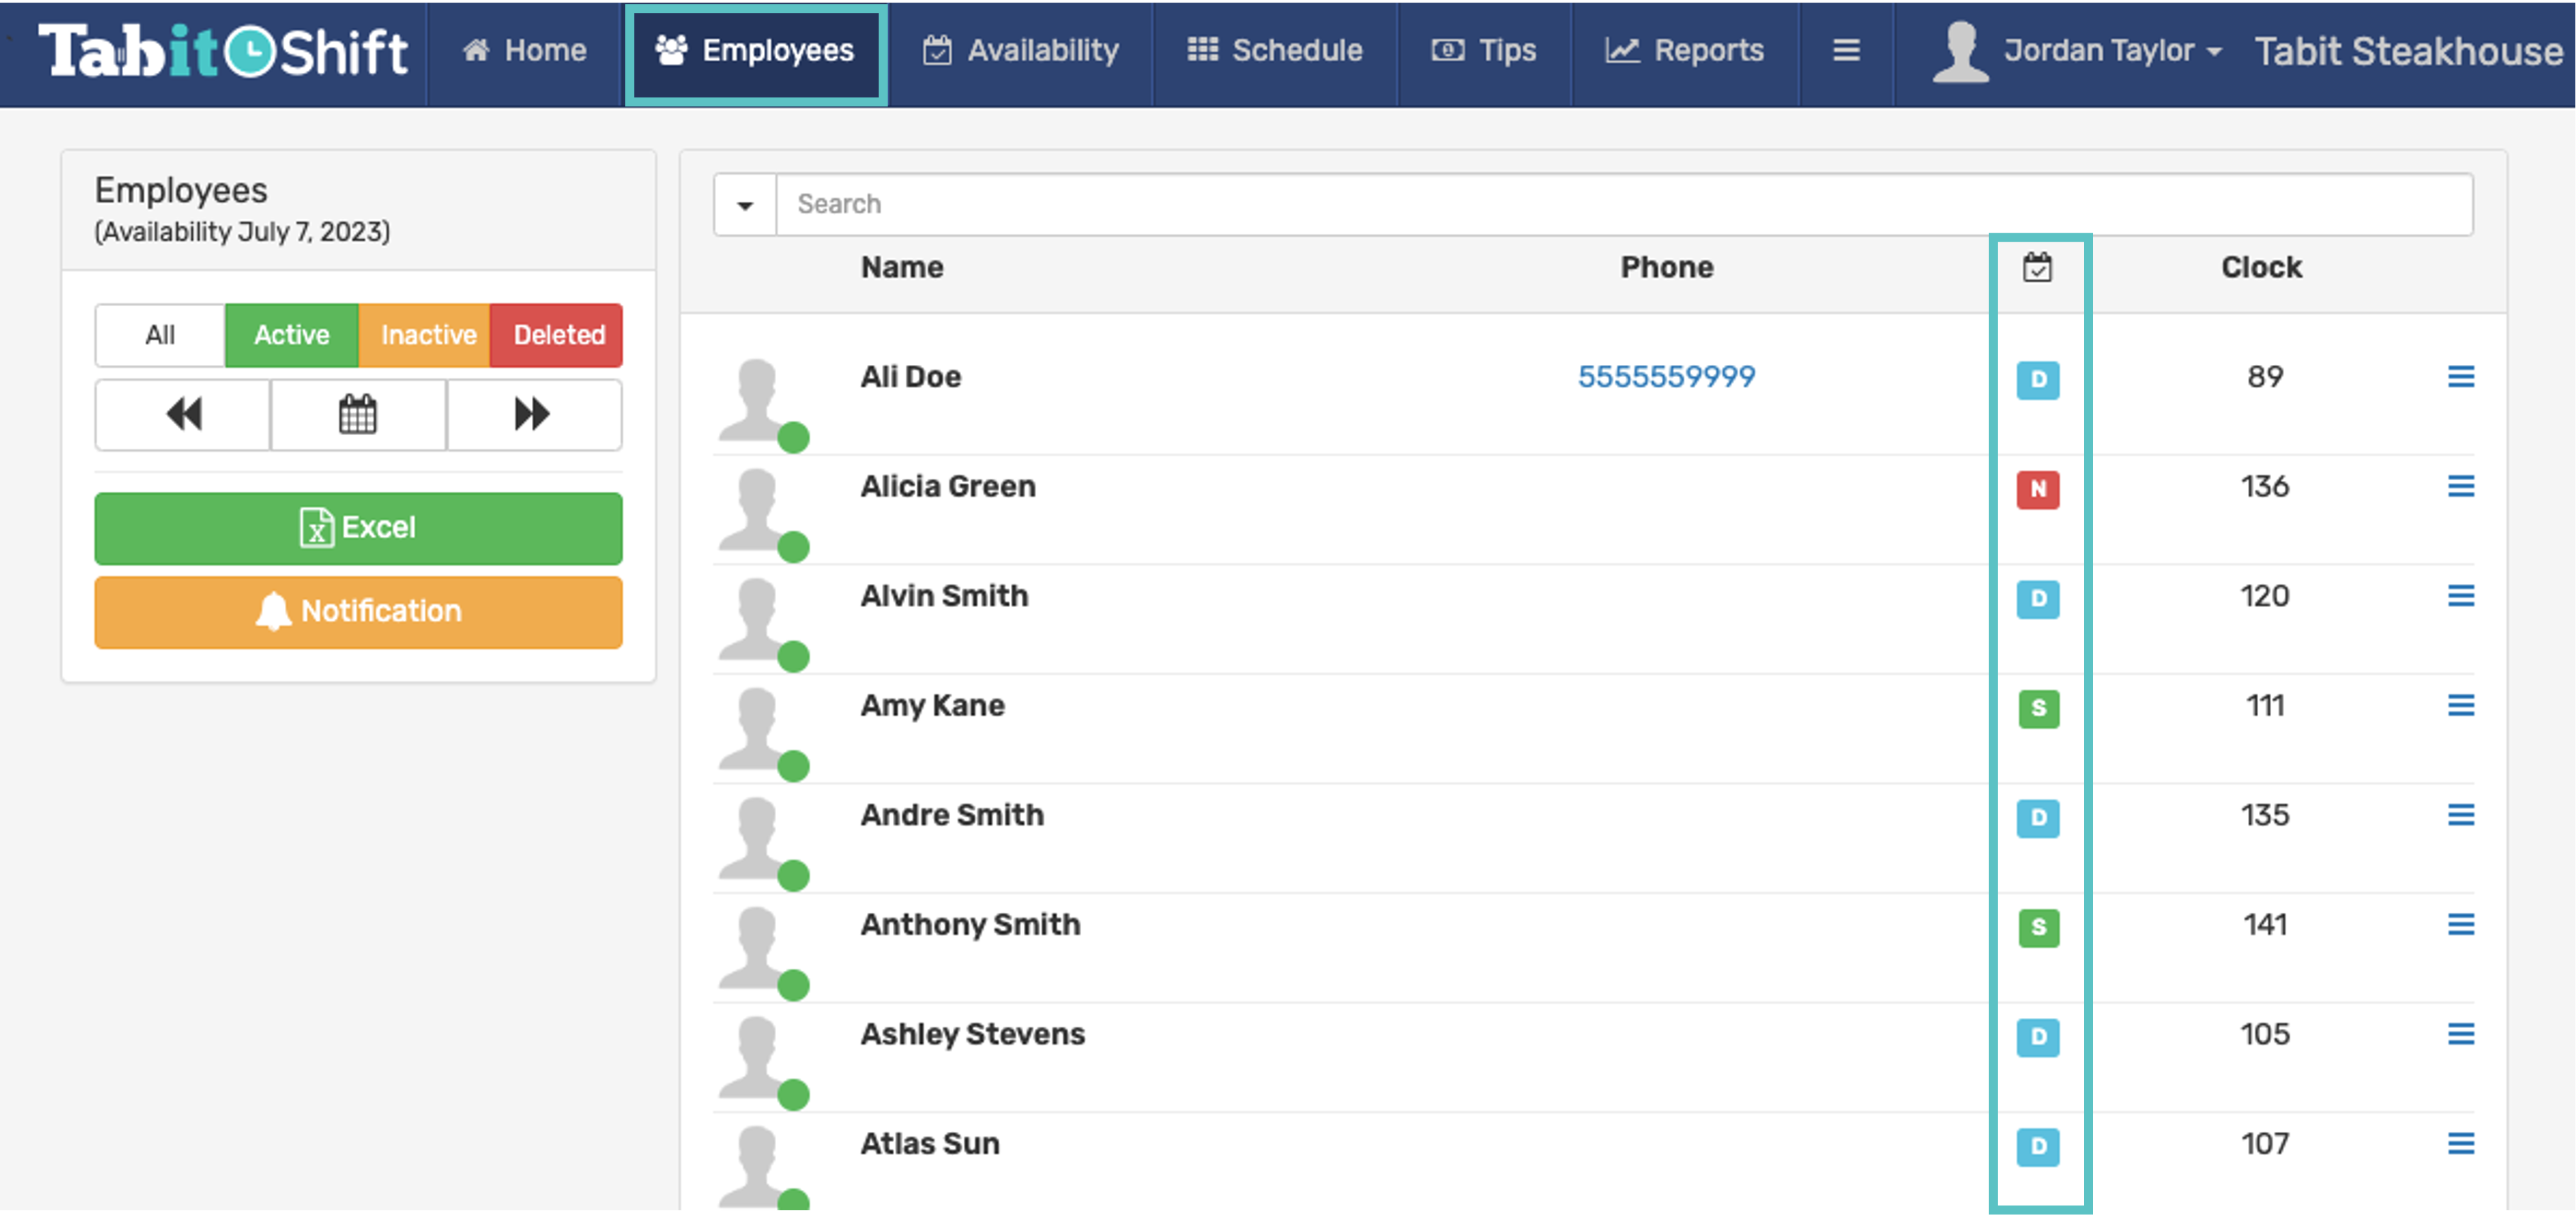The width and height of the screenshot is (2576, 1217).
Task: Open the Reports tab
Action: pyautogui.click(x=1685, y=51)
